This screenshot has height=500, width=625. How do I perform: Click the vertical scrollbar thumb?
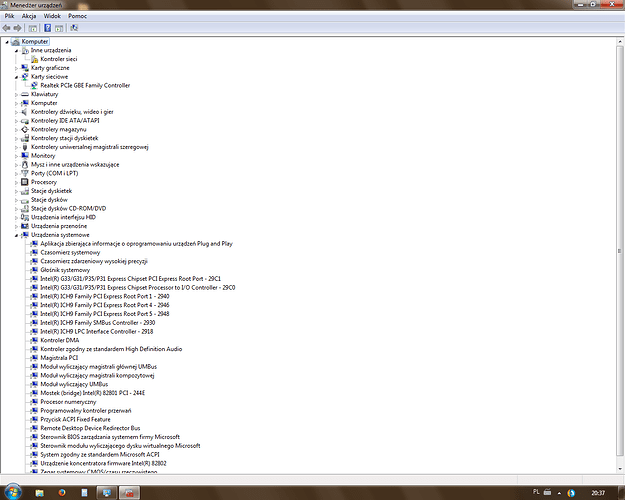pyautogui.click(x=619, y=251)
